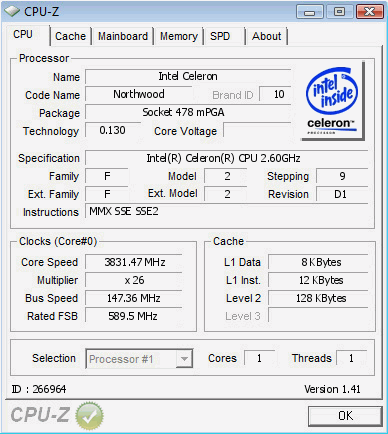Click the Version 1.41 label

tap(332, 389)
